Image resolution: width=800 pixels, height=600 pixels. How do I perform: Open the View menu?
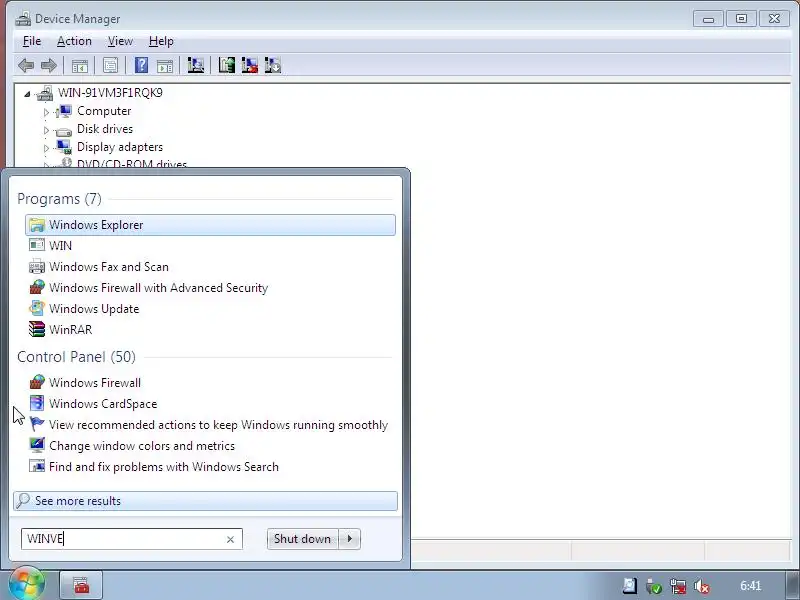[120, 41]
